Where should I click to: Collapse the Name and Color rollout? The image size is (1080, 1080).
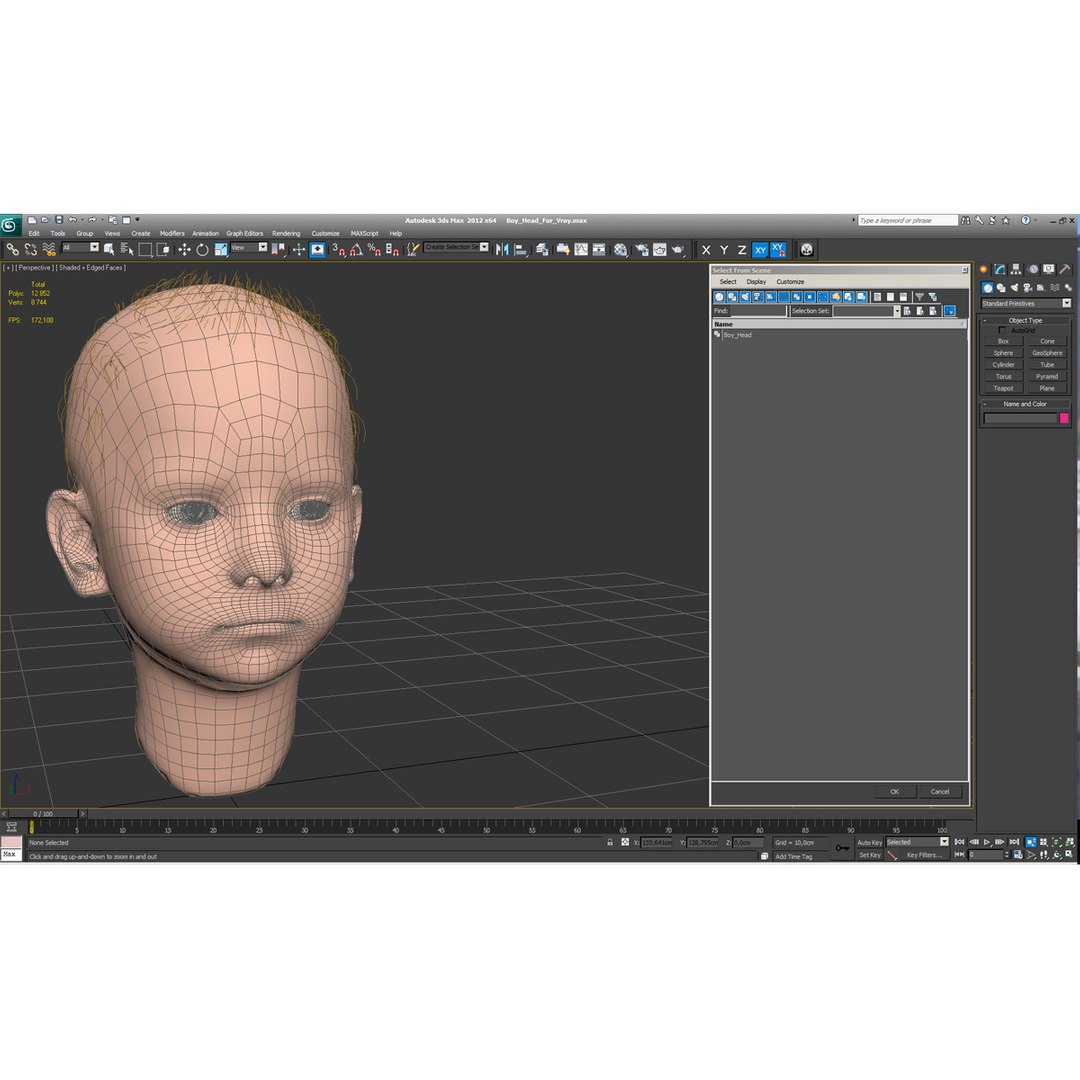1026,404
